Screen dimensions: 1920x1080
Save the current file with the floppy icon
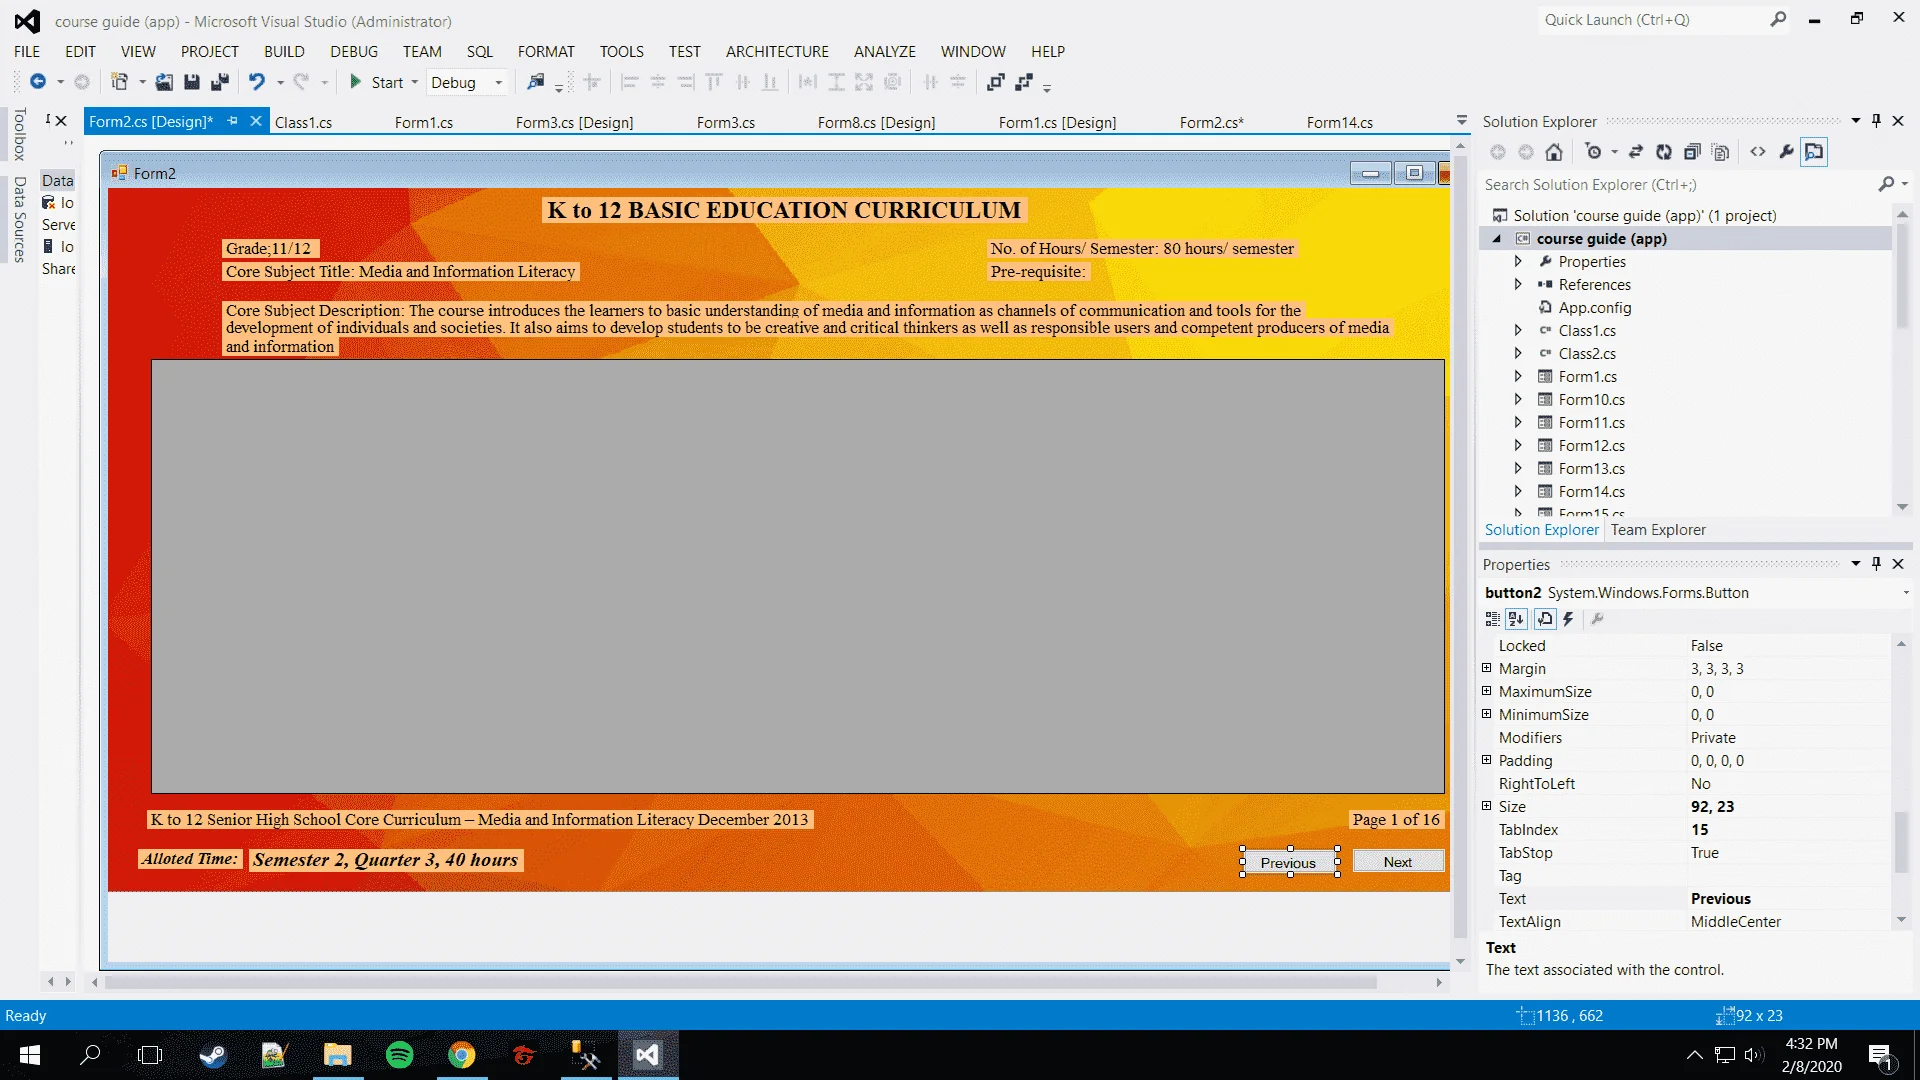[192, 82]
